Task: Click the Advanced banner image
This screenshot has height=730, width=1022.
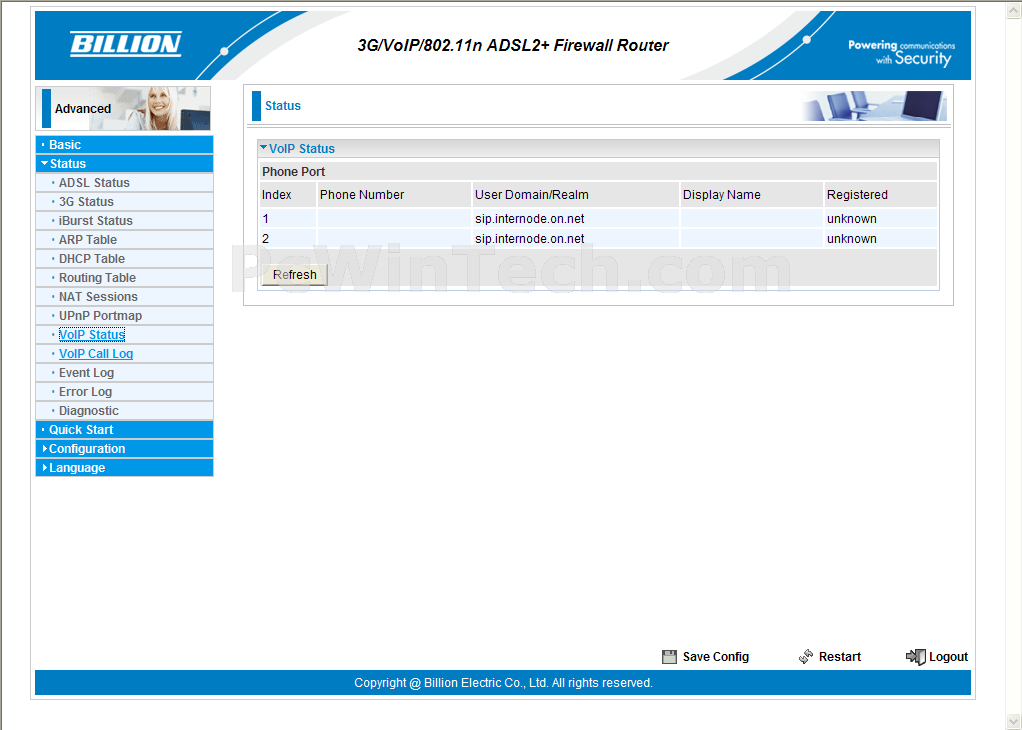Action: pyautogui.click(x=123, y=108)
